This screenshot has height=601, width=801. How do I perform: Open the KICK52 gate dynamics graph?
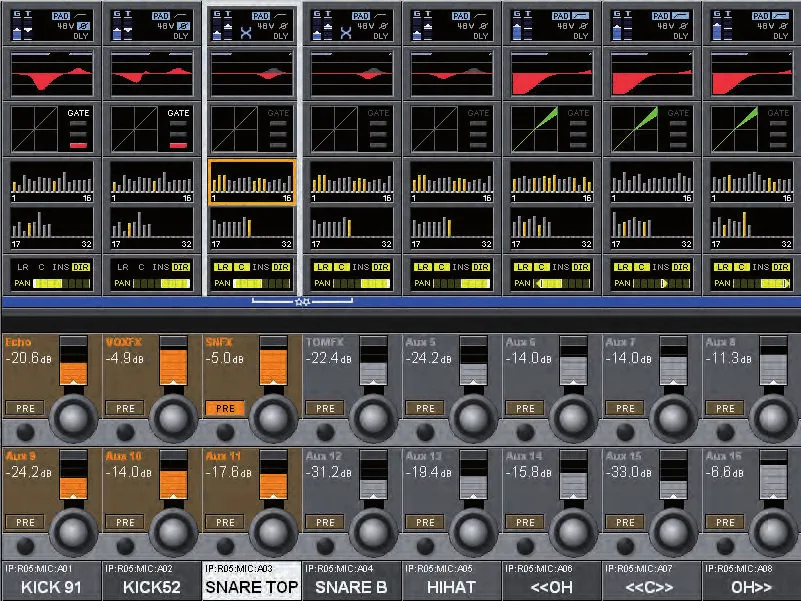[x=152, y=129]
